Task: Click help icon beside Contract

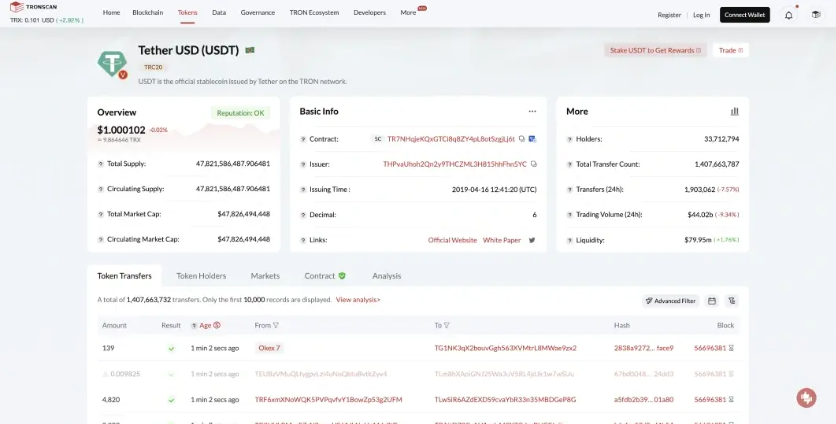Action: pyautogui.click(x=303, y=139)
